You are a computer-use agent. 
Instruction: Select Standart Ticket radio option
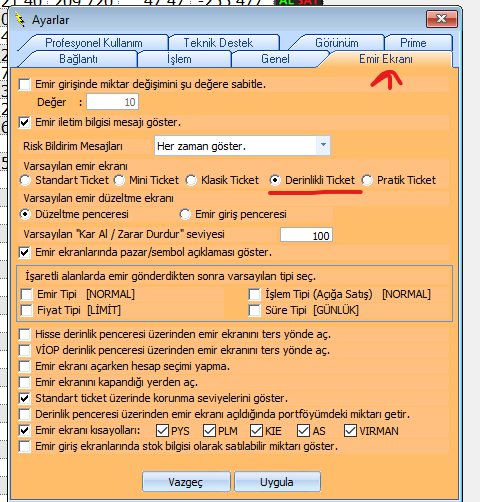(x=25, y=180)
